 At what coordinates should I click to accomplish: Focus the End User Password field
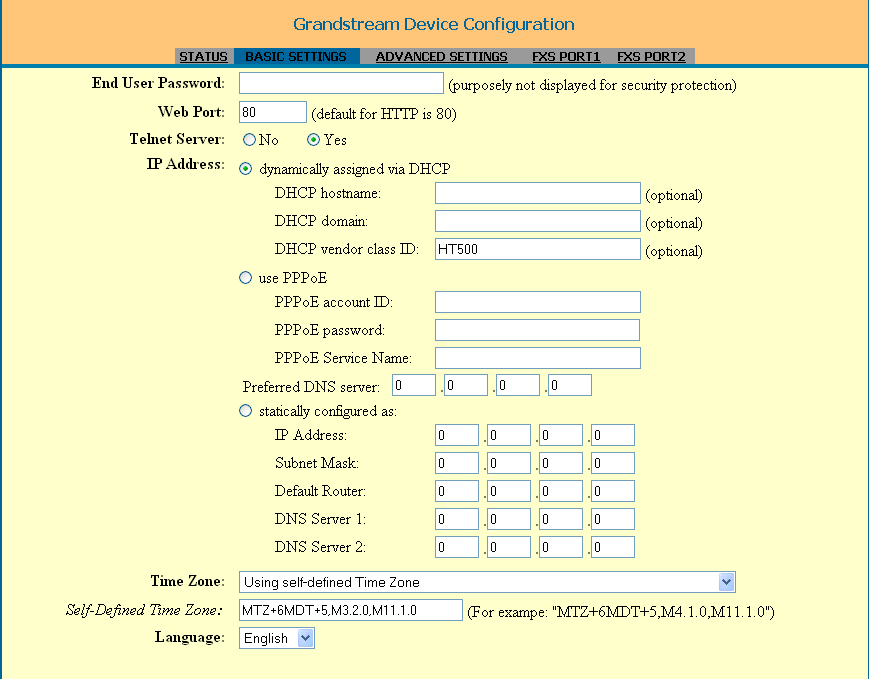(x=341, y=83)
